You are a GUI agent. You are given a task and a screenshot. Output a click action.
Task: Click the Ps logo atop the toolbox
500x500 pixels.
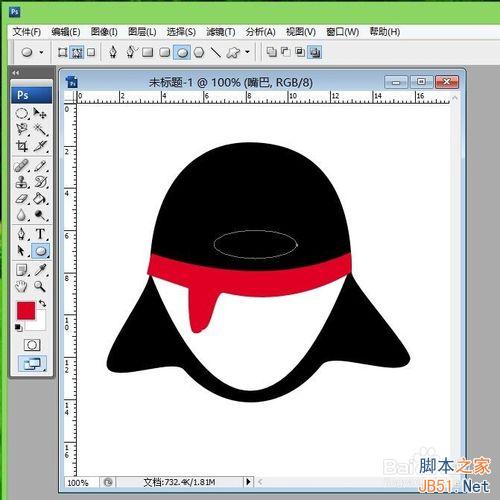[32, 95]
